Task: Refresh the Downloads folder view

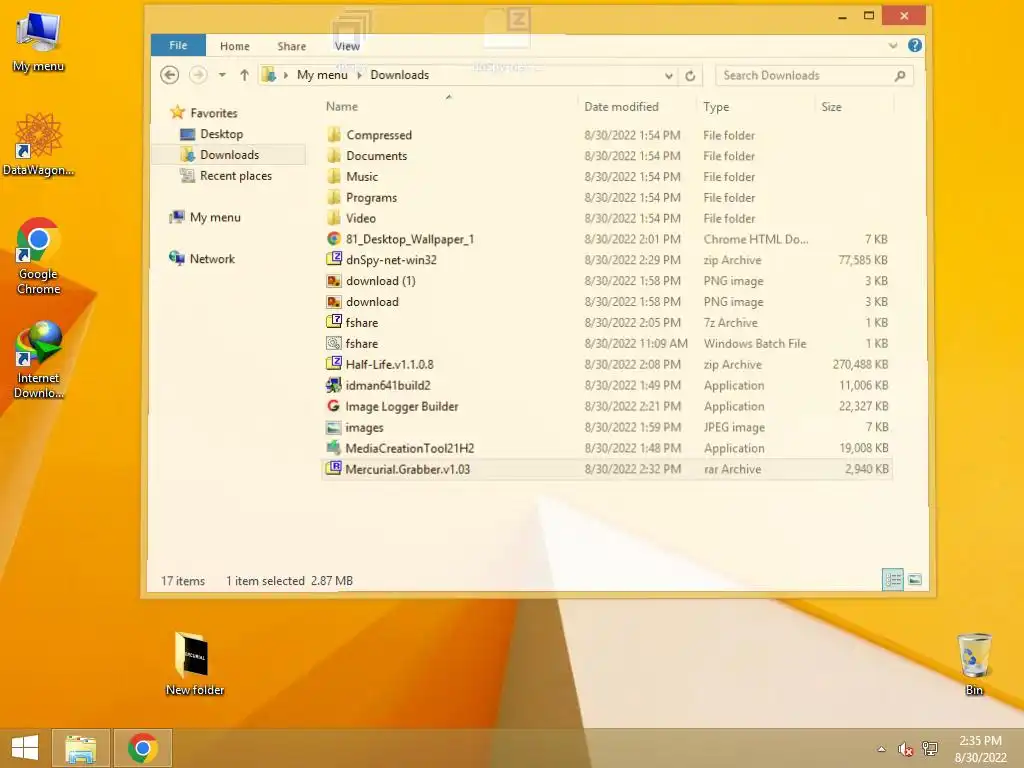Action: [690, 76]
